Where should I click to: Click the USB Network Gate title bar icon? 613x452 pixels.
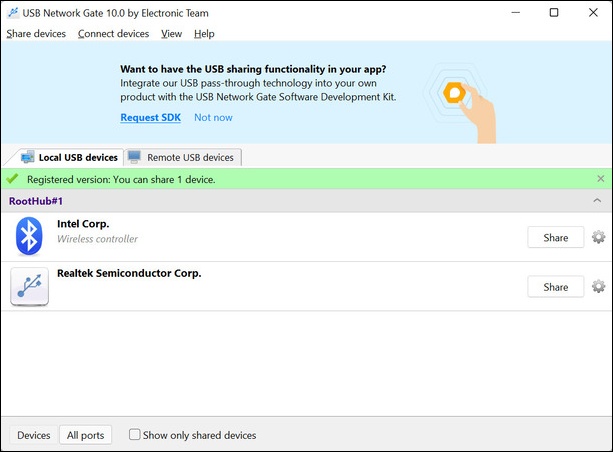[13, 13]
